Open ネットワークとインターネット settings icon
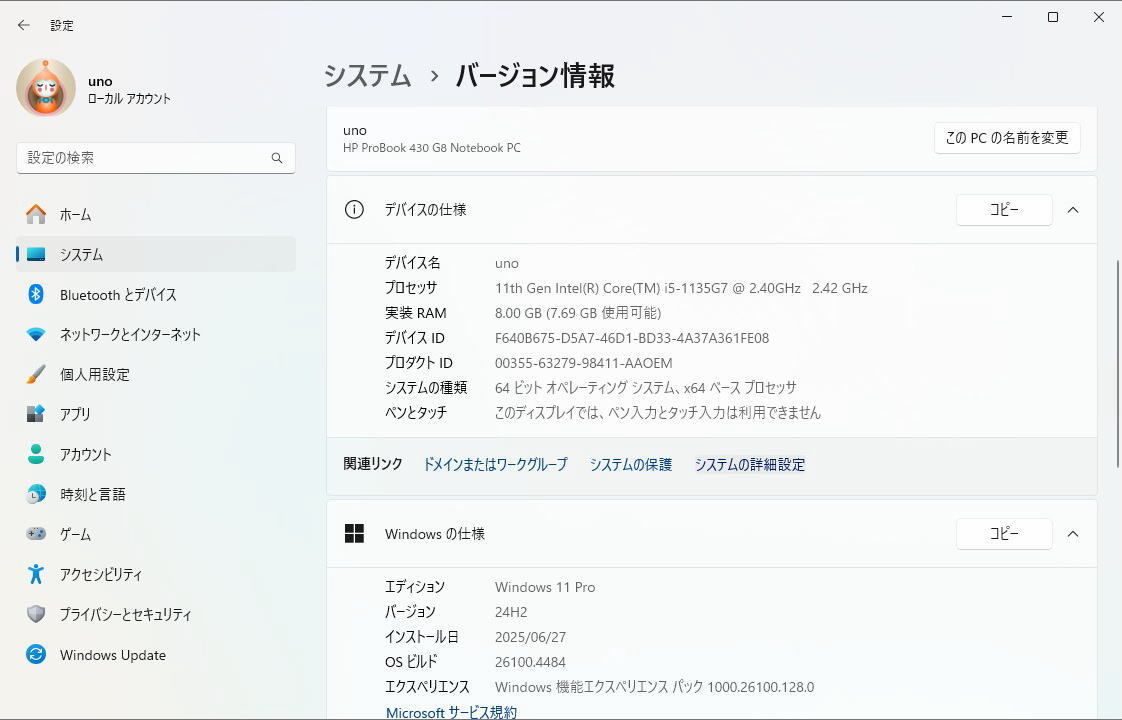The width and height of the screenshot is (1122, 720). [36, 334]
